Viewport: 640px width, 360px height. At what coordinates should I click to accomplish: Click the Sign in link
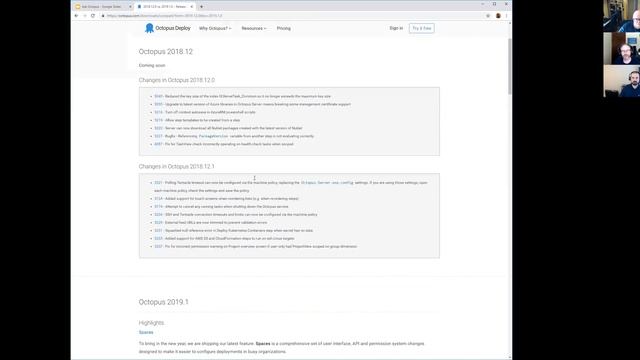pos(396,28)
